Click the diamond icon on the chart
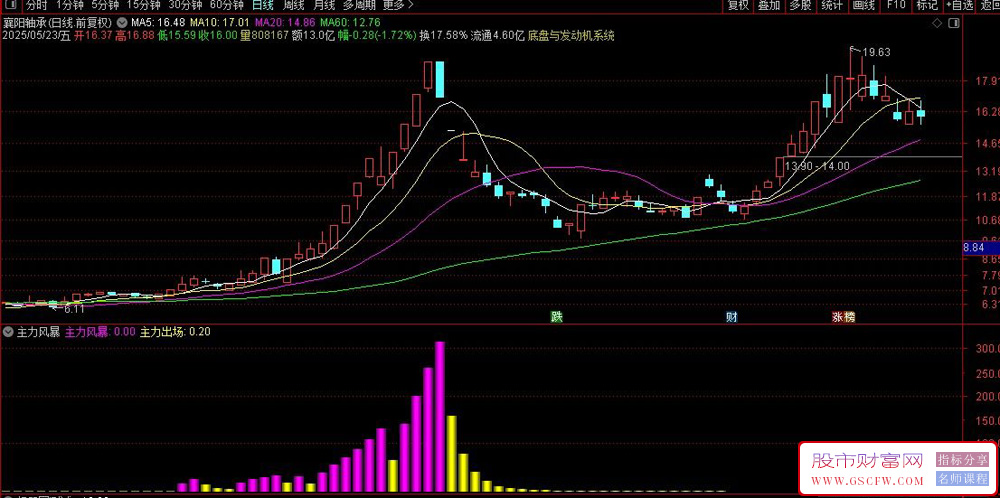 (937, 23)
